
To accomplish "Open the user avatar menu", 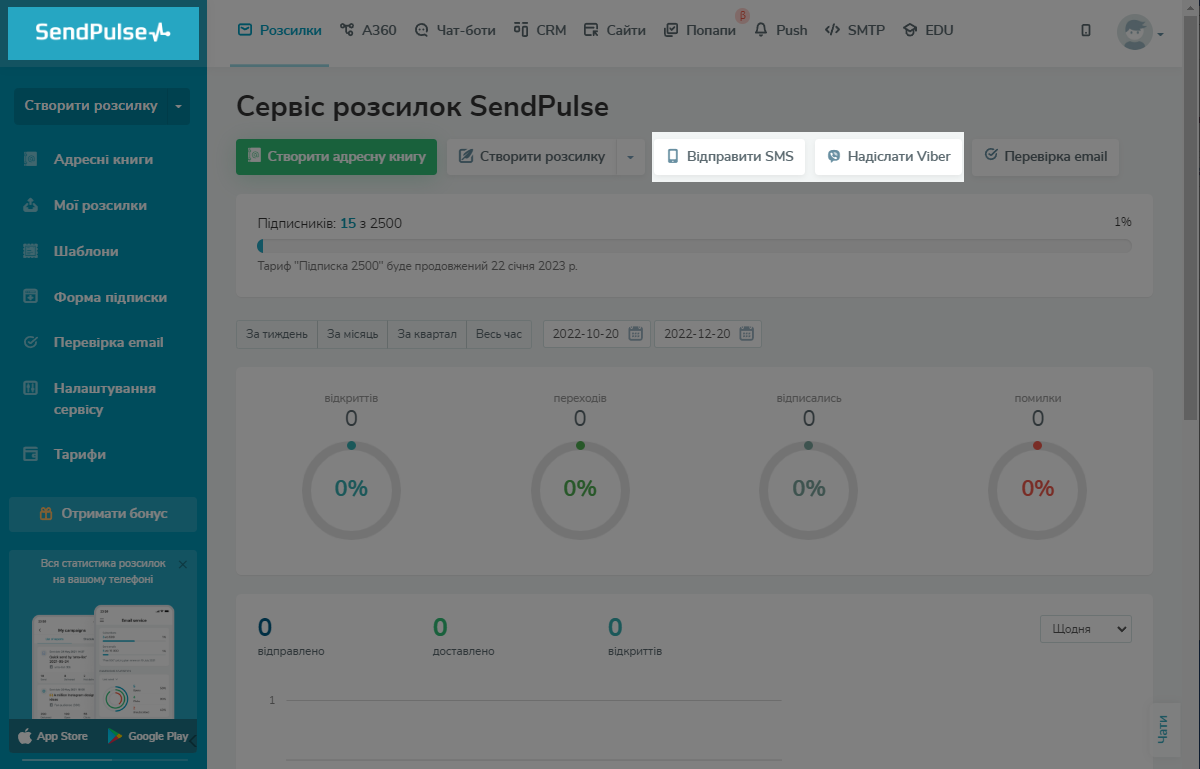I will click(x=1140, y=33).
